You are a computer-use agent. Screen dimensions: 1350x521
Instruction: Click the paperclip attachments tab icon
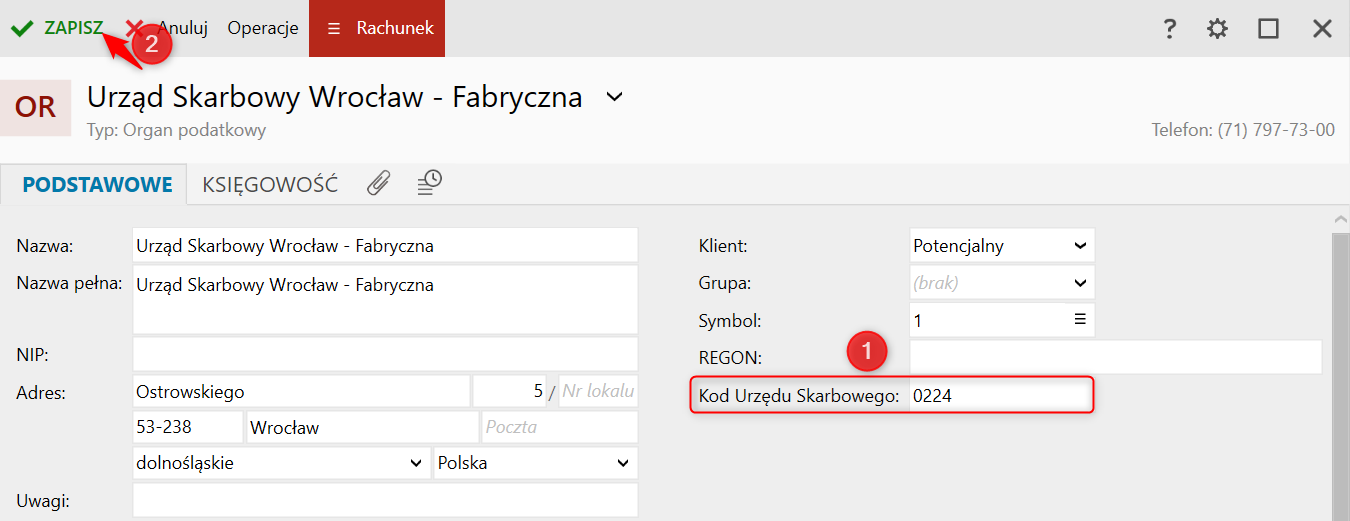coord(378,183)
